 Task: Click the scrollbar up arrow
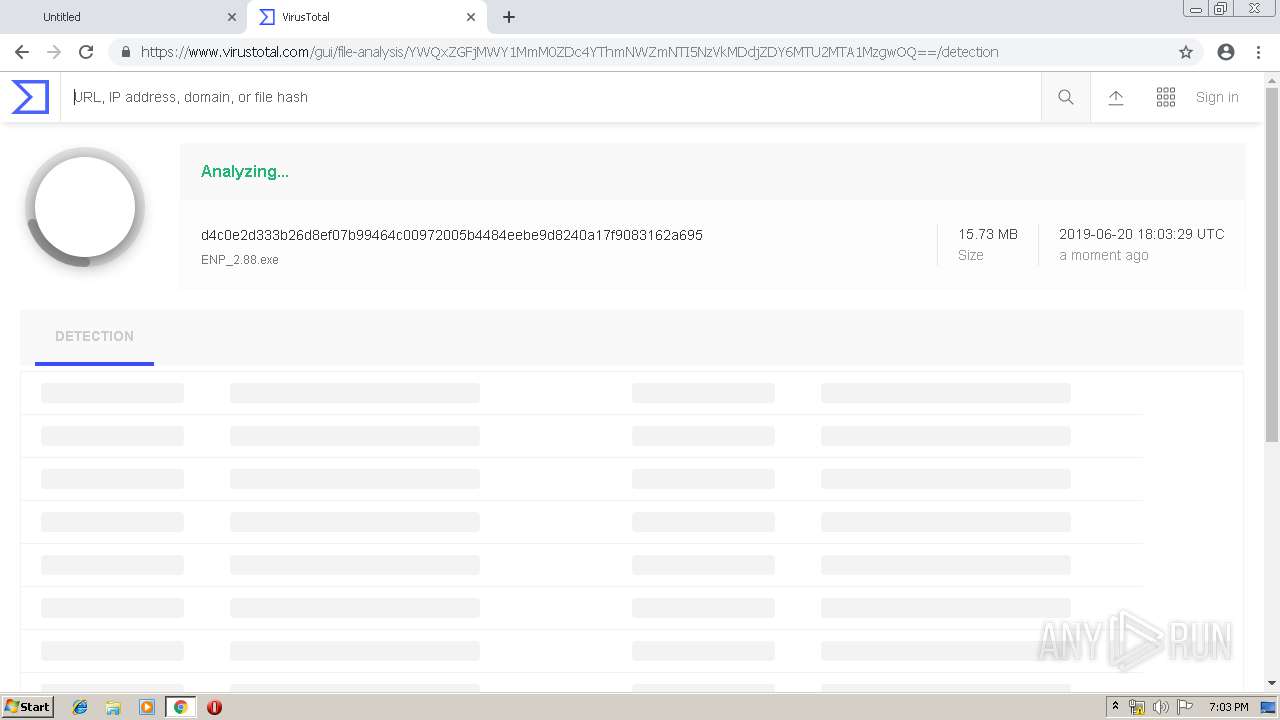tap(1272, 79)
